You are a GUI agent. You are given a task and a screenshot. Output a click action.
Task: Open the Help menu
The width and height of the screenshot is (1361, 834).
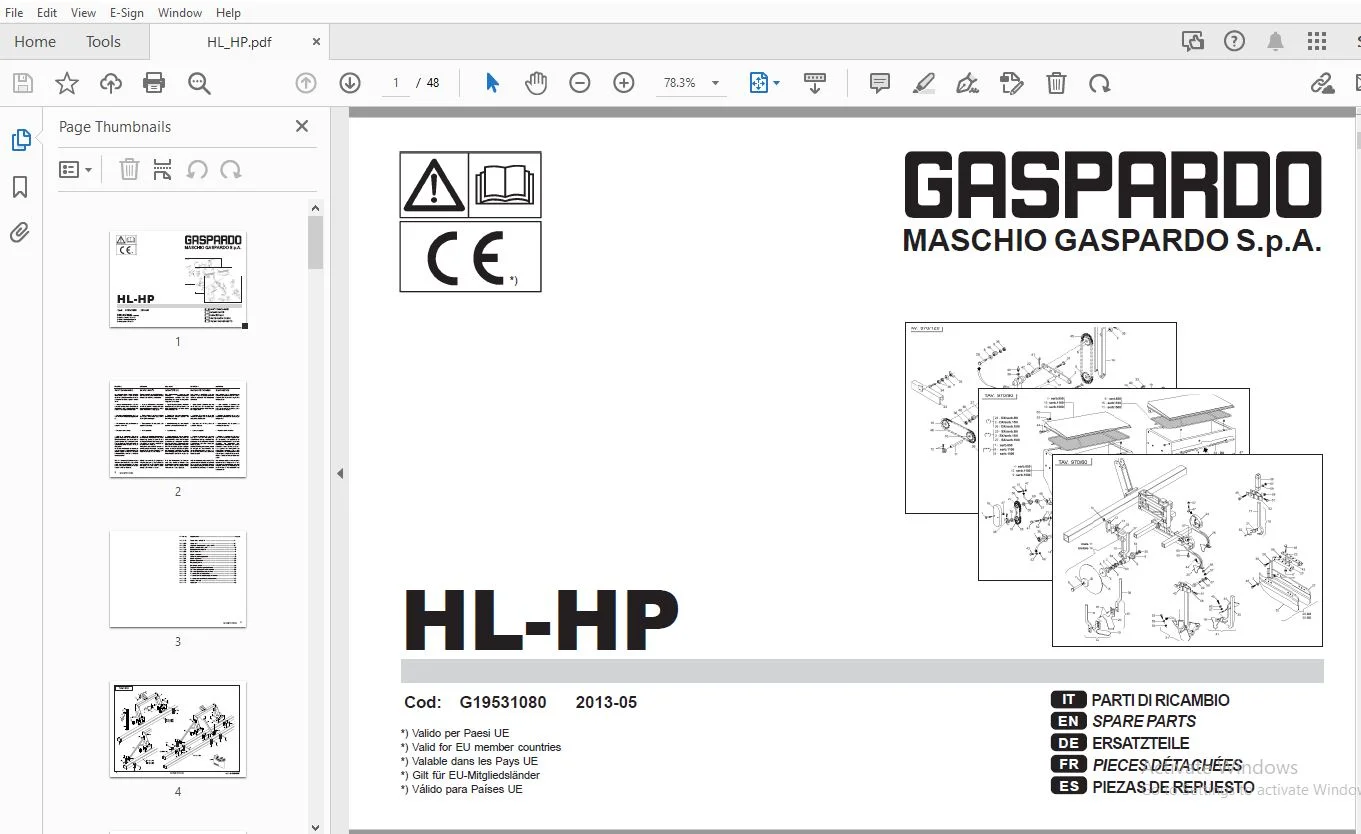(229, 13)
